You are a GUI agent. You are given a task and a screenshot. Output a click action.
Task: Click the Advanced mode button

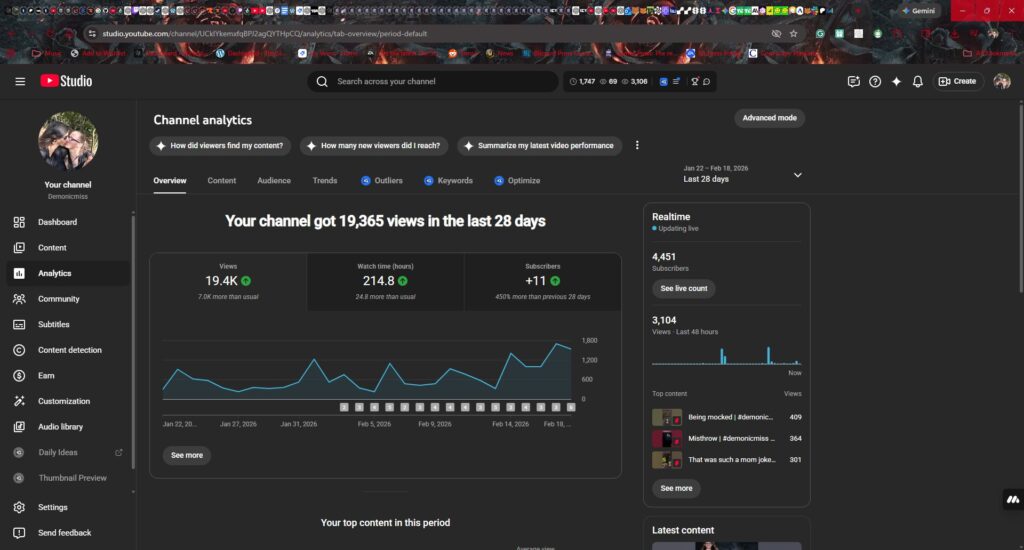(769, 118)
